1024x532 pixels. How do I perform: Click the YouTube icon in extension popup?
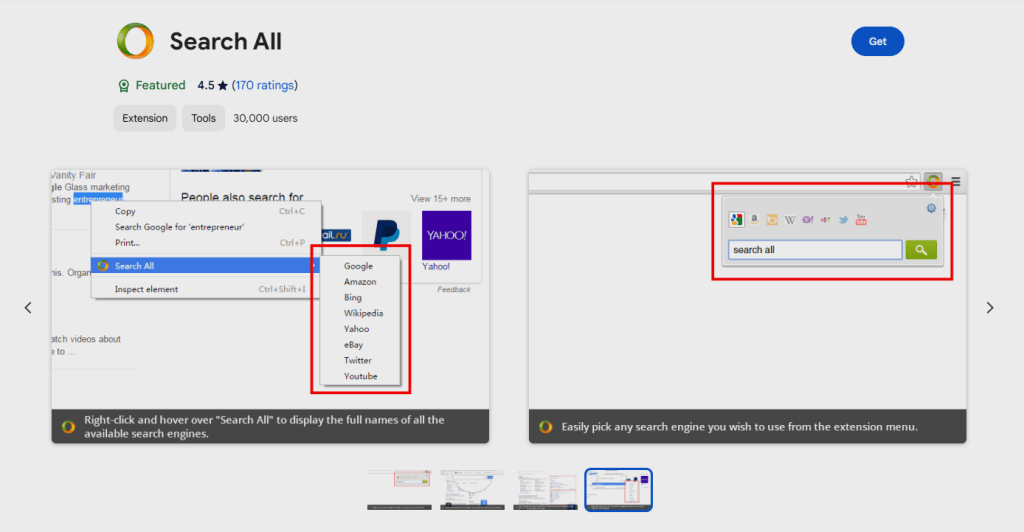pyautogui.click(x=861, y=220)
